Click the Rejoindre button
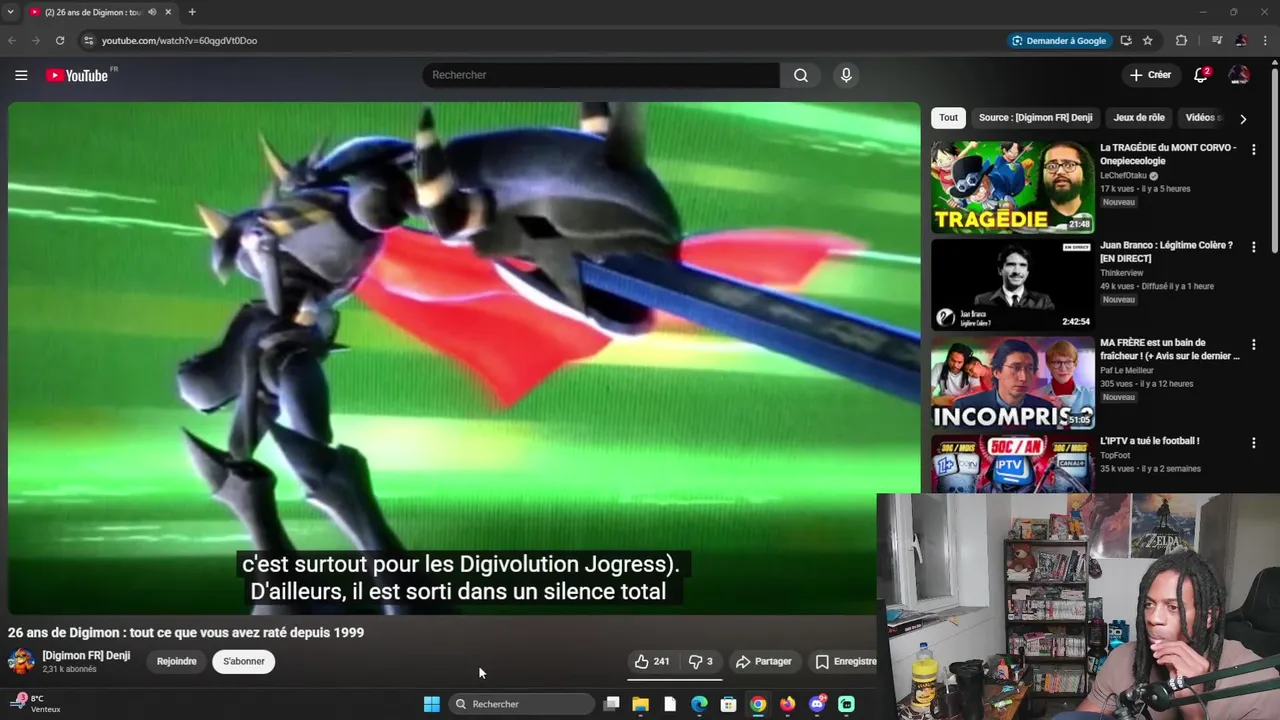Screen dimensions: 1280x720 click(x=177, y=661)
